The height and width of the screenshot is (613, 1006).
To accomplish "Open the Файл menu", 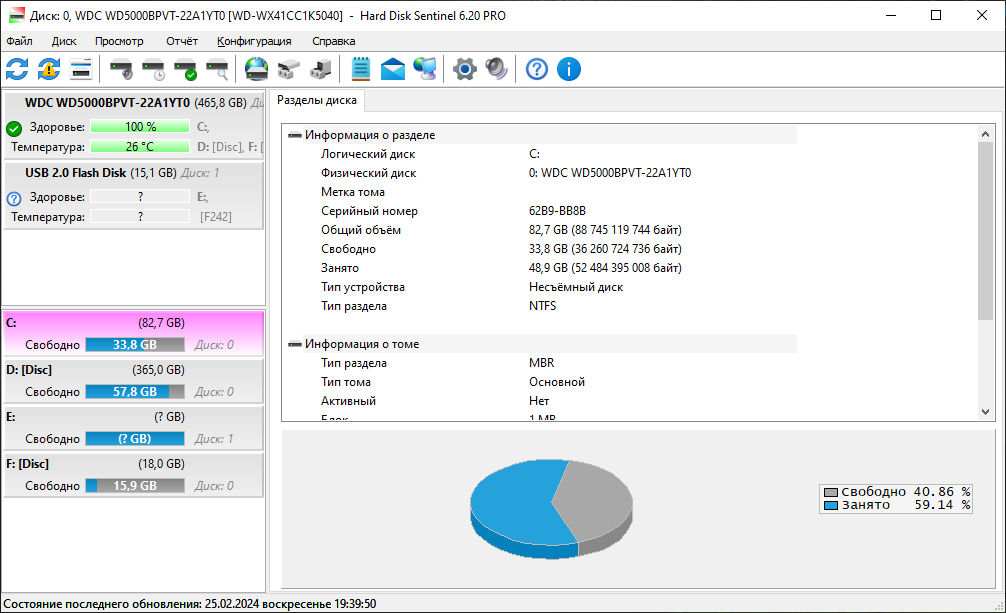I will pyautogui.click(x=19, y=41).
